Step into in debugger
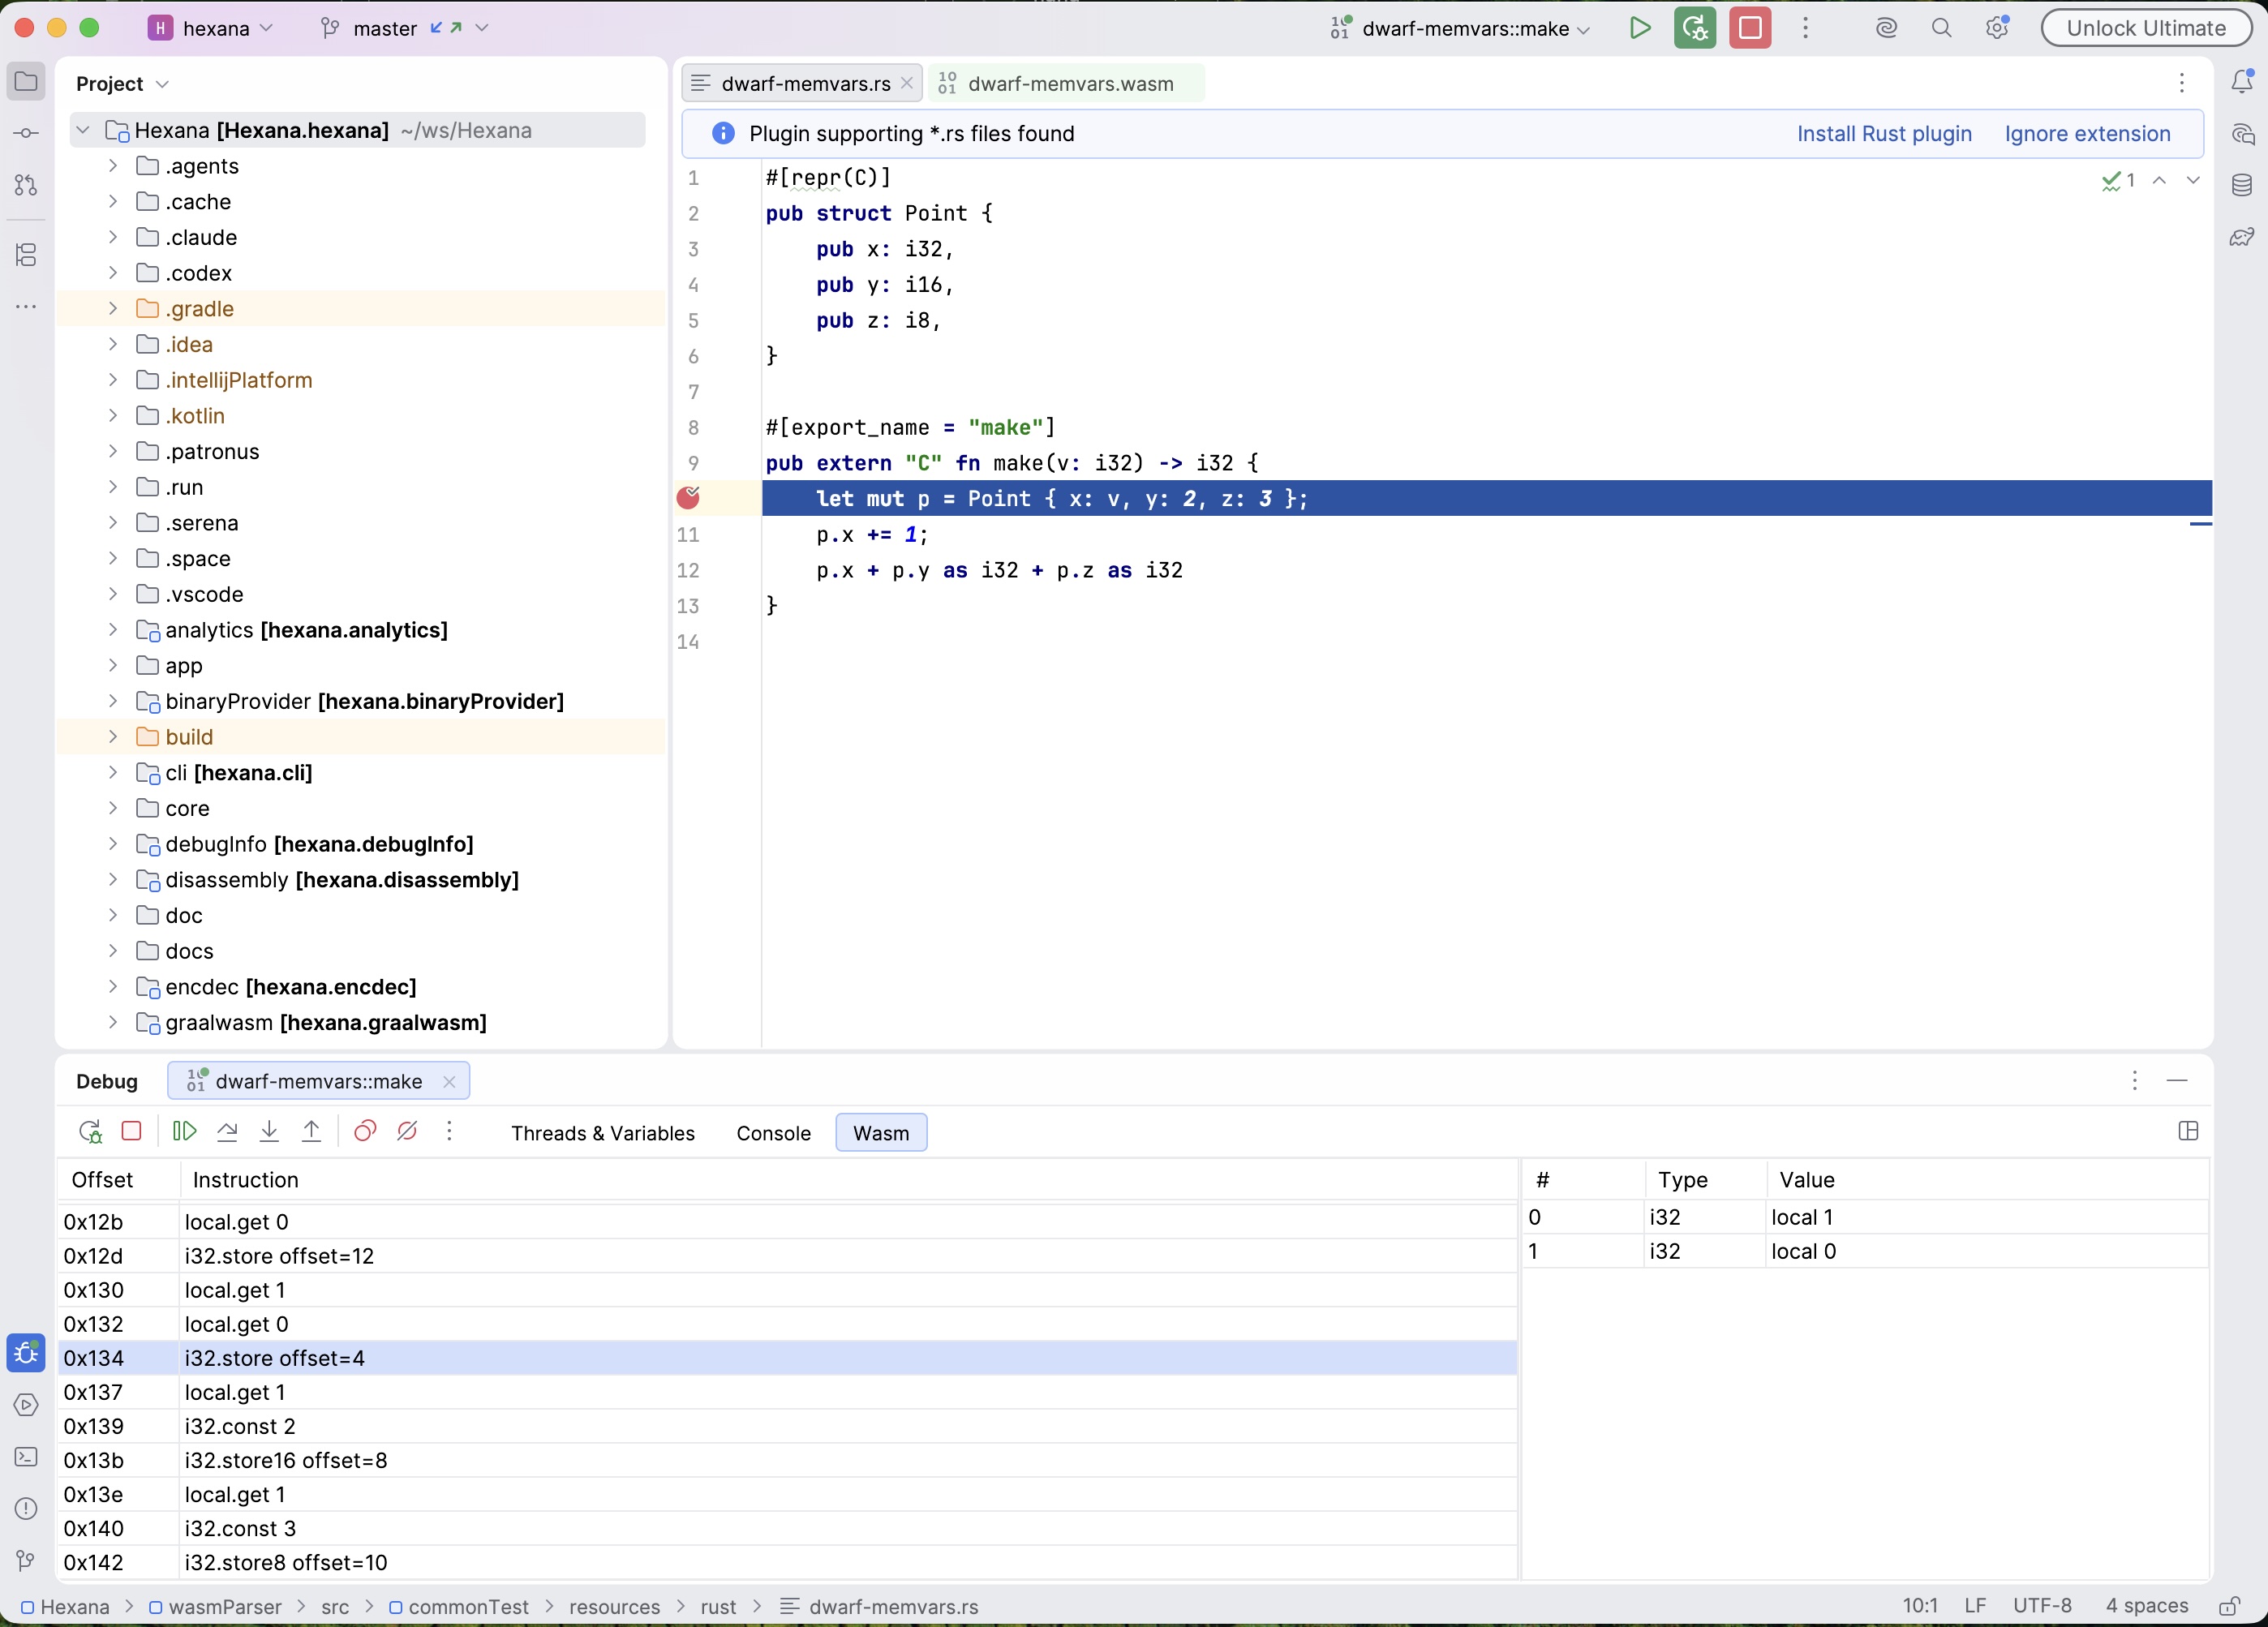The height and width of the screenshot is (1627, 2268). (x=269, y=1131)
